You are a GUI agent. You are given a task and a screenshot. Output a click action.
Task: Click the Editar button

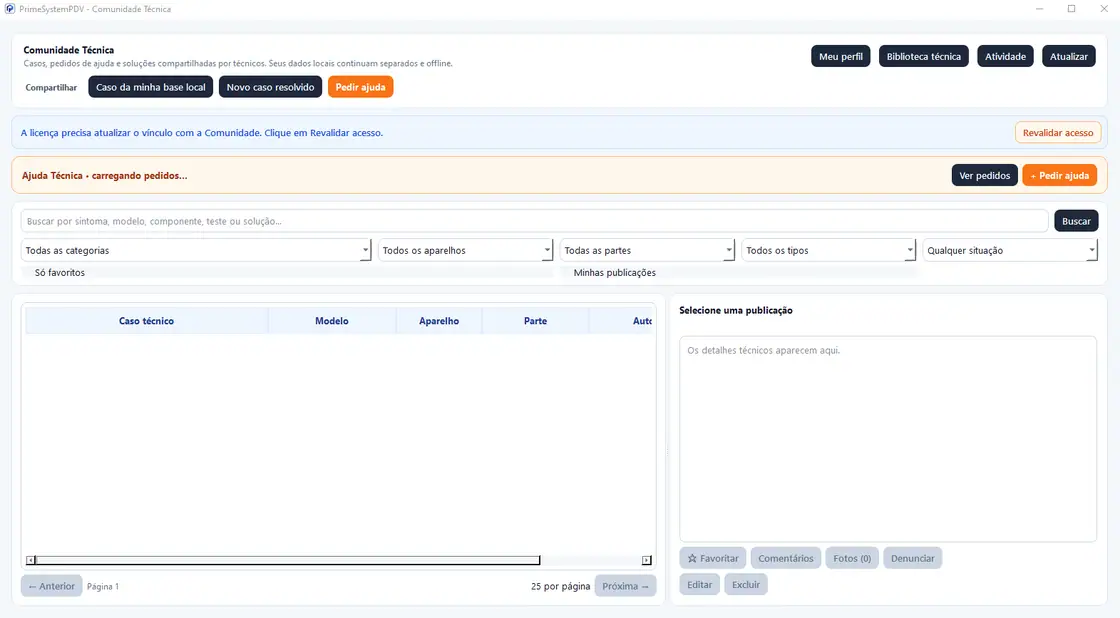(699, 584)
